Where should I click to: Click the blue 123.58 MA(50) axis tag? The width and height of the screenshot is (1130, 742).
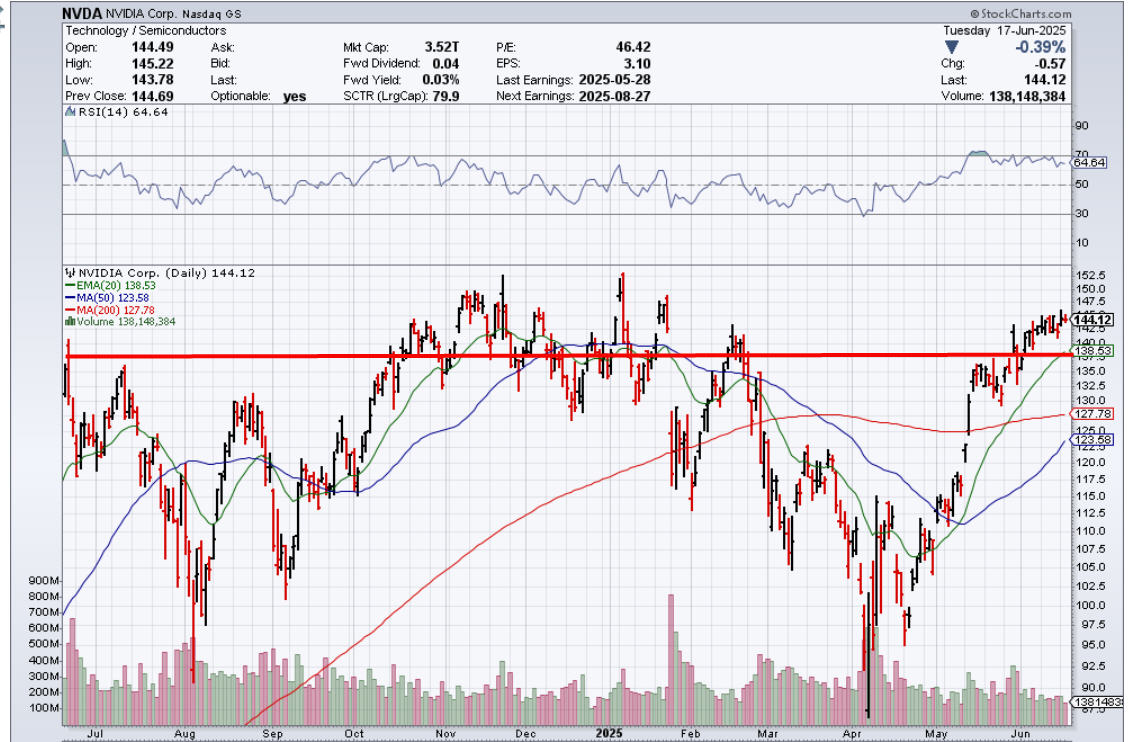pos(1092,439)
